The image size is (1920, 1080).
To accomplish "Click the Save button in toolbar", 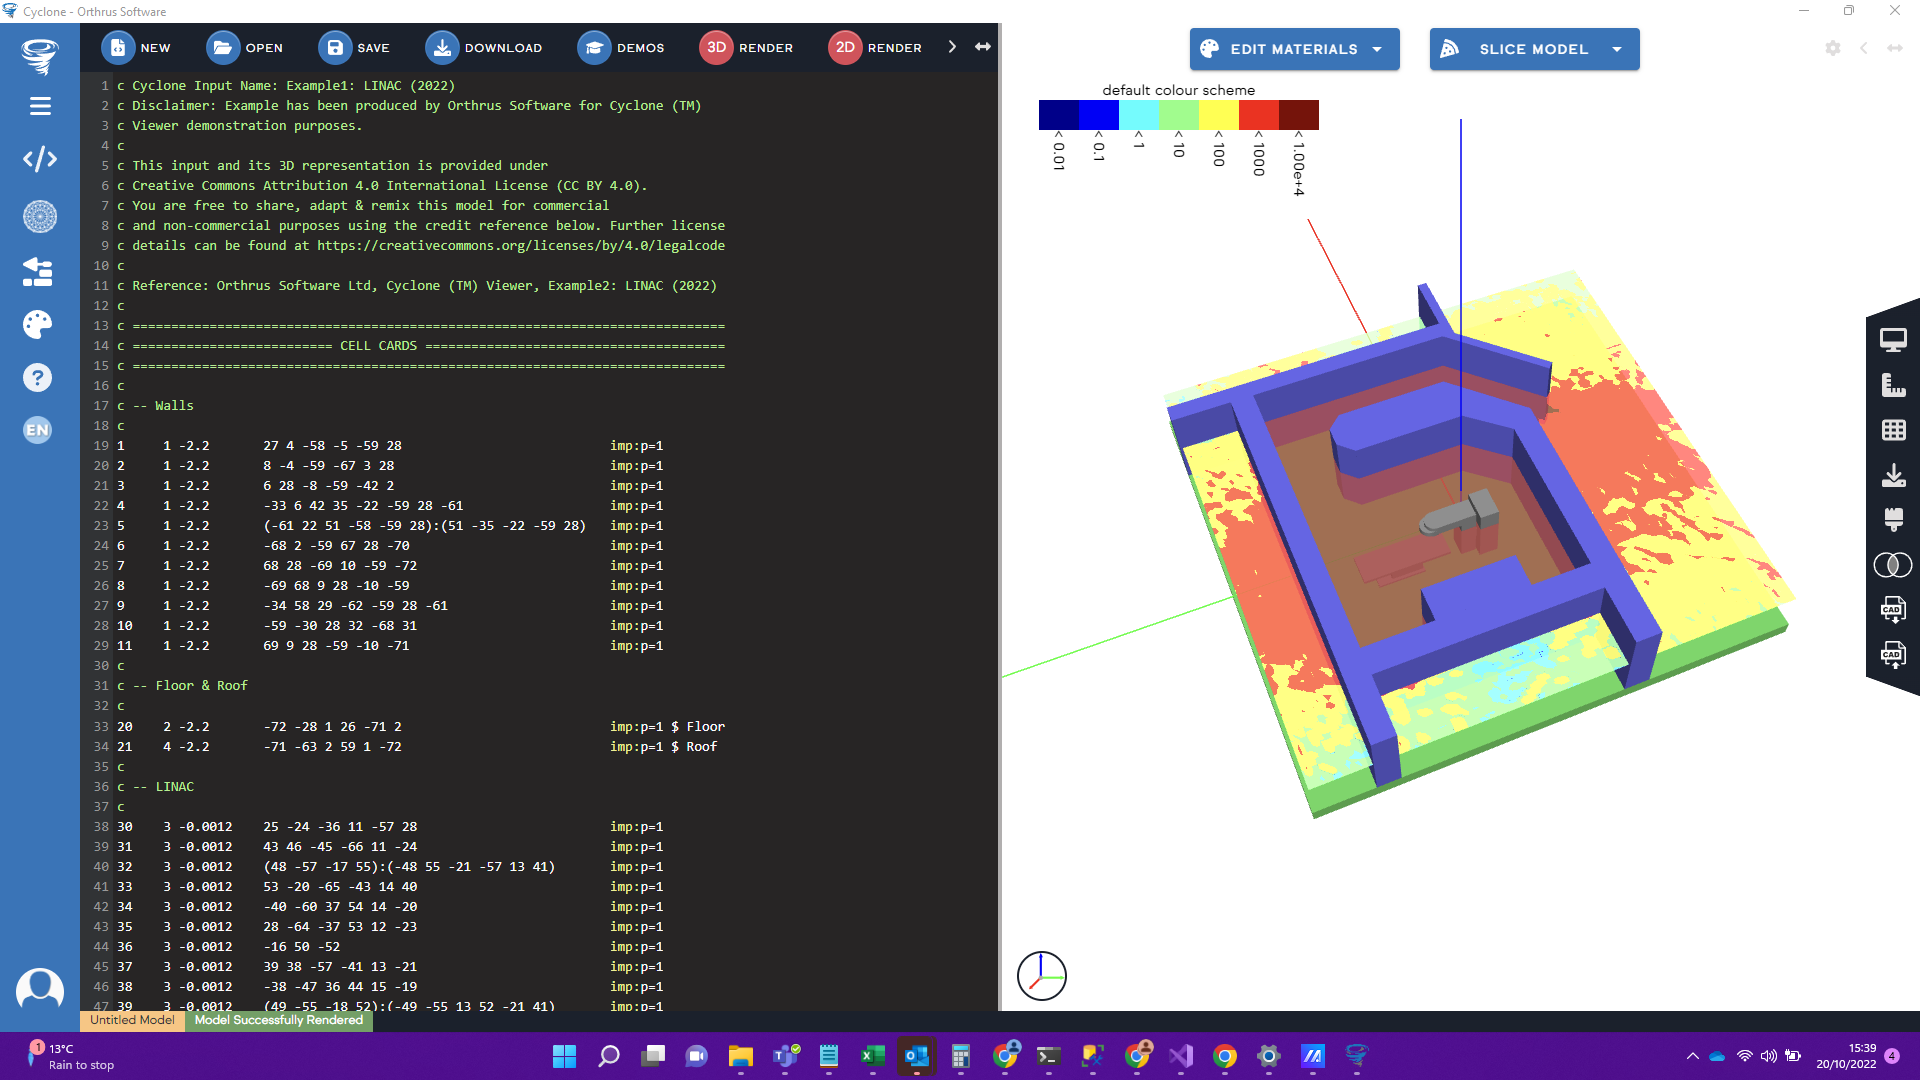I will (x=355, y=47).
